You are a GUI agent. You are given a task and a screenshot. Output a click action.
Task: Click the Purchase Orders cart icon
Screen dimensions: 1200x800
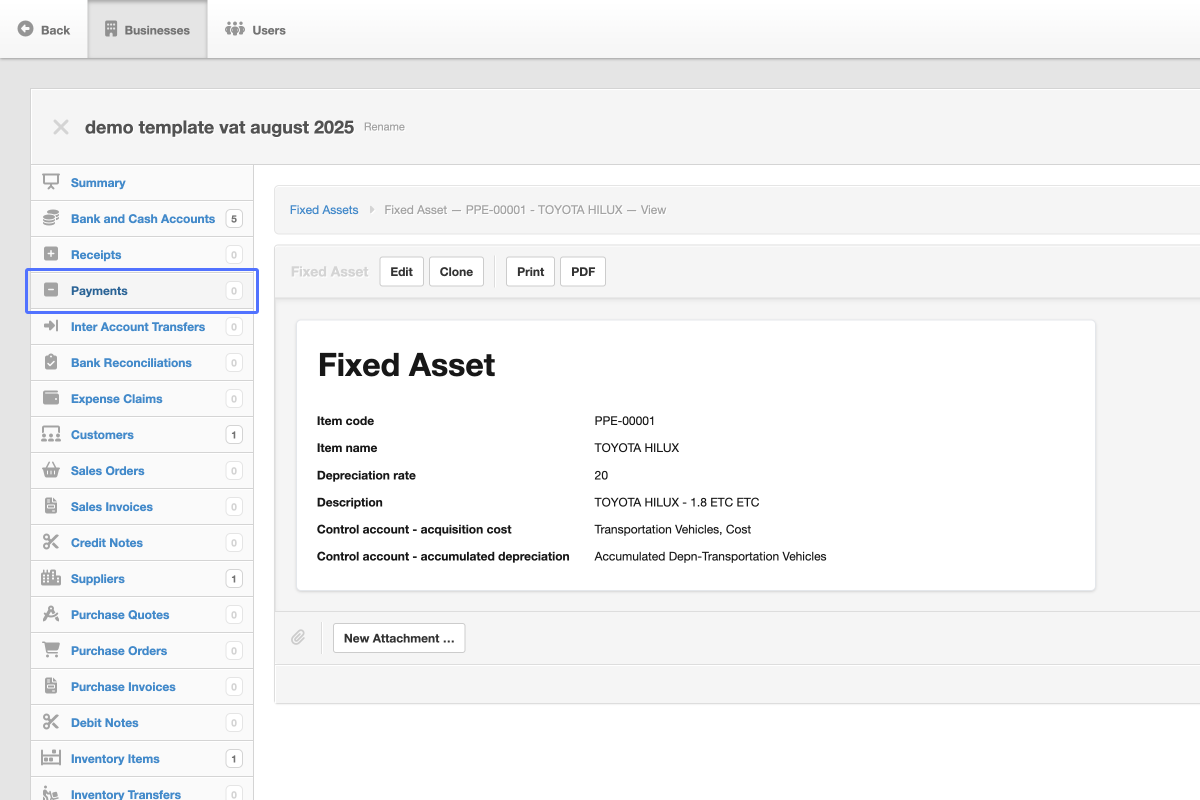(x=51, y=651)
